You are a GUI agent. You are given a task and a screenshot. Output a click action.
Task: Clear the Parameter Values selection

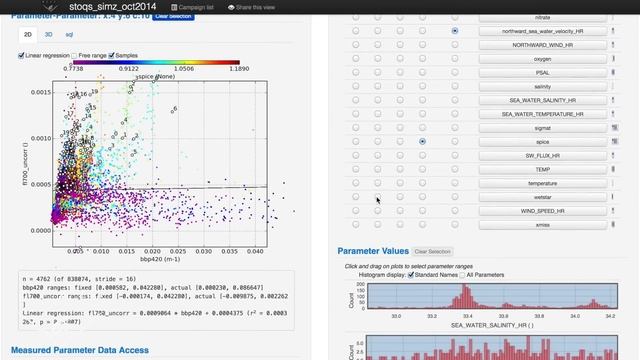(433, 251)
